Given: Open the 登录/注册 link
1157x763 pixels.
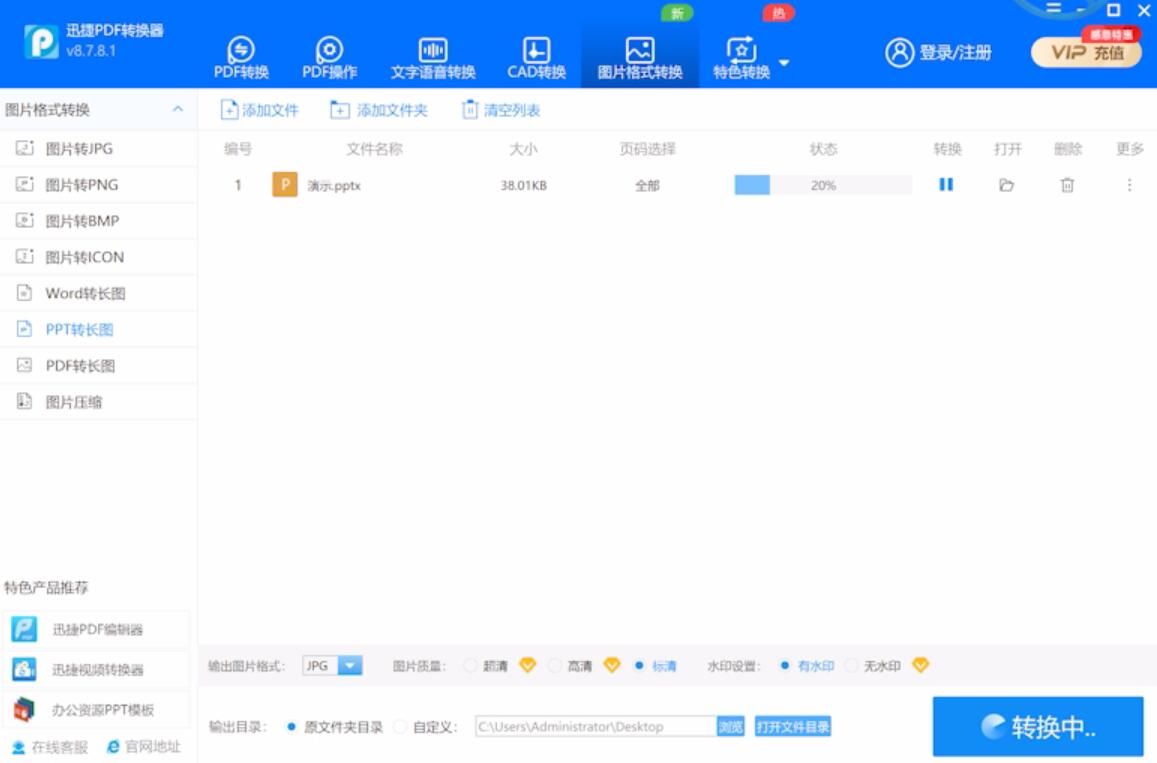Looking at the screenshot, I should tap(955, 52).
